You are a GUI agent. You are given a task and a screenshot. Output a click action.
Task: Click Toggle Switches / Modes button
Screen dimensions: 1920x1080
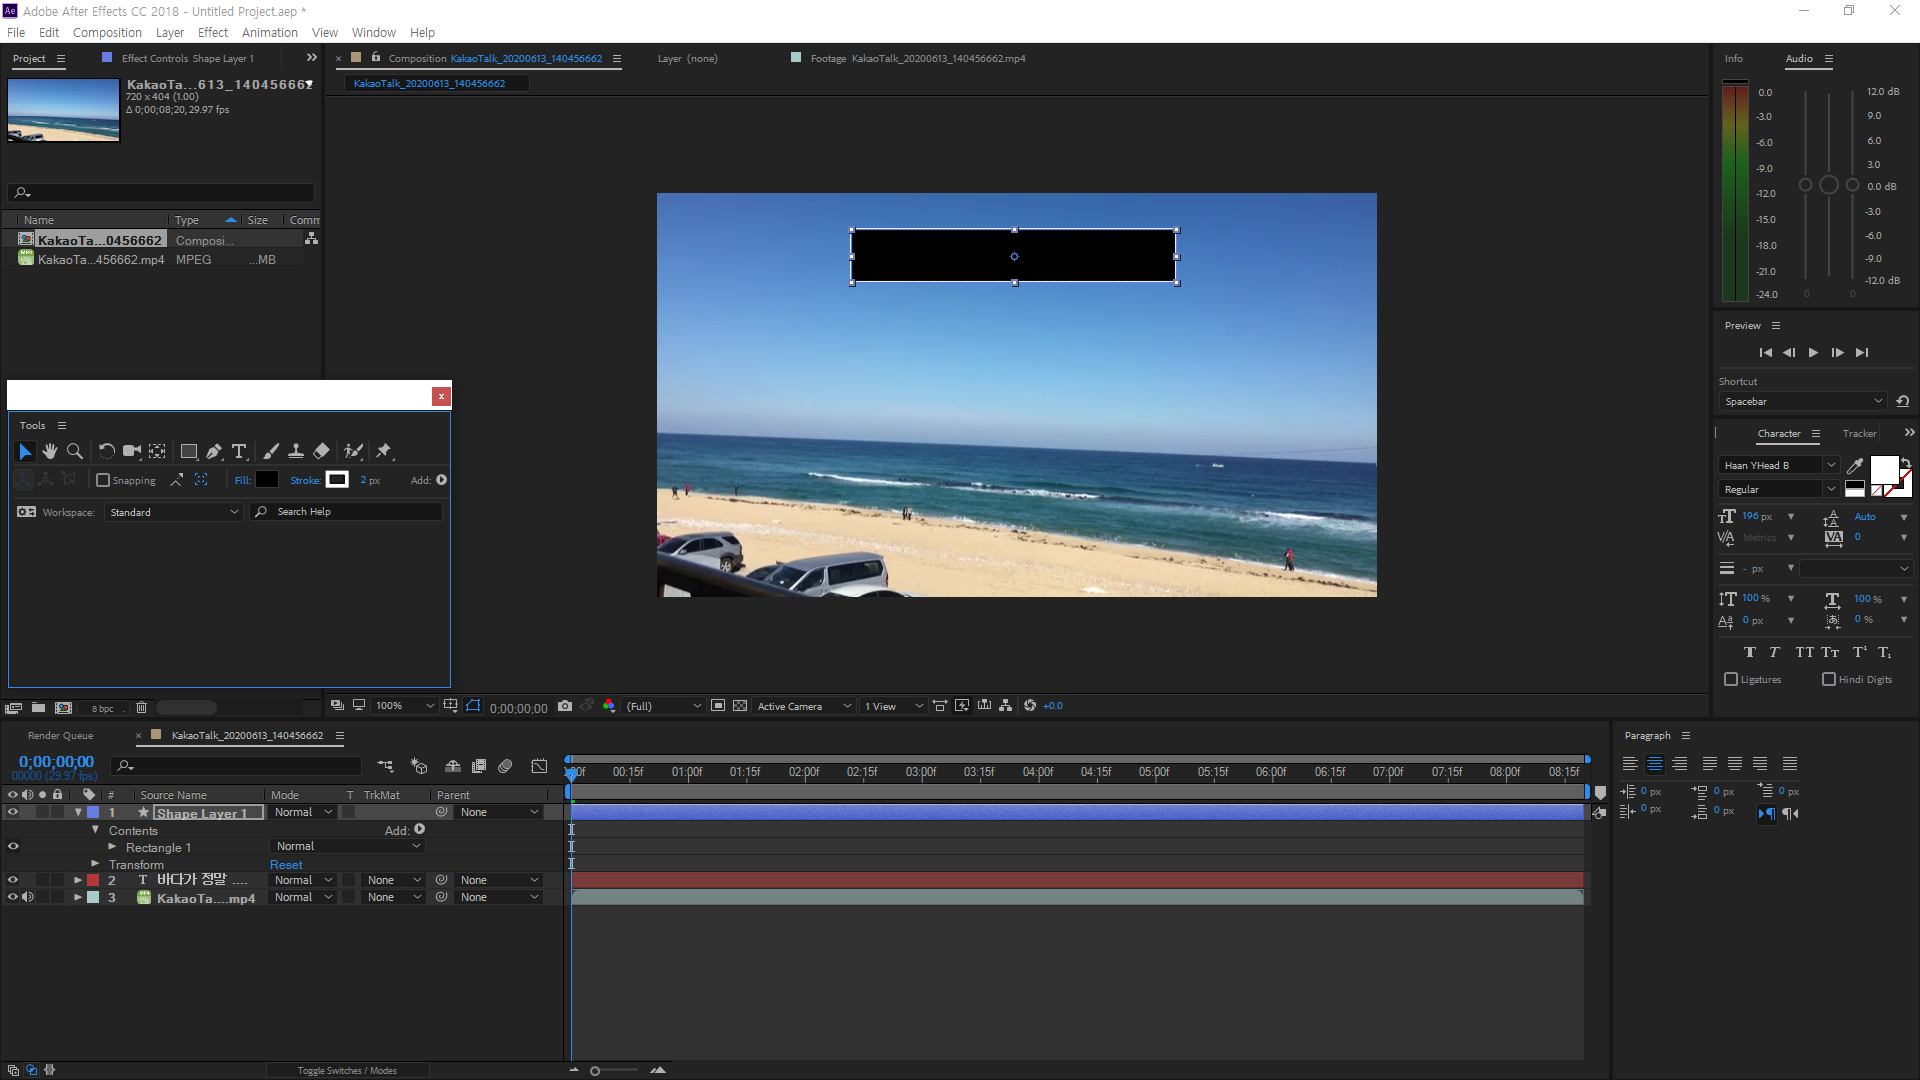[x=347, y=1071]
